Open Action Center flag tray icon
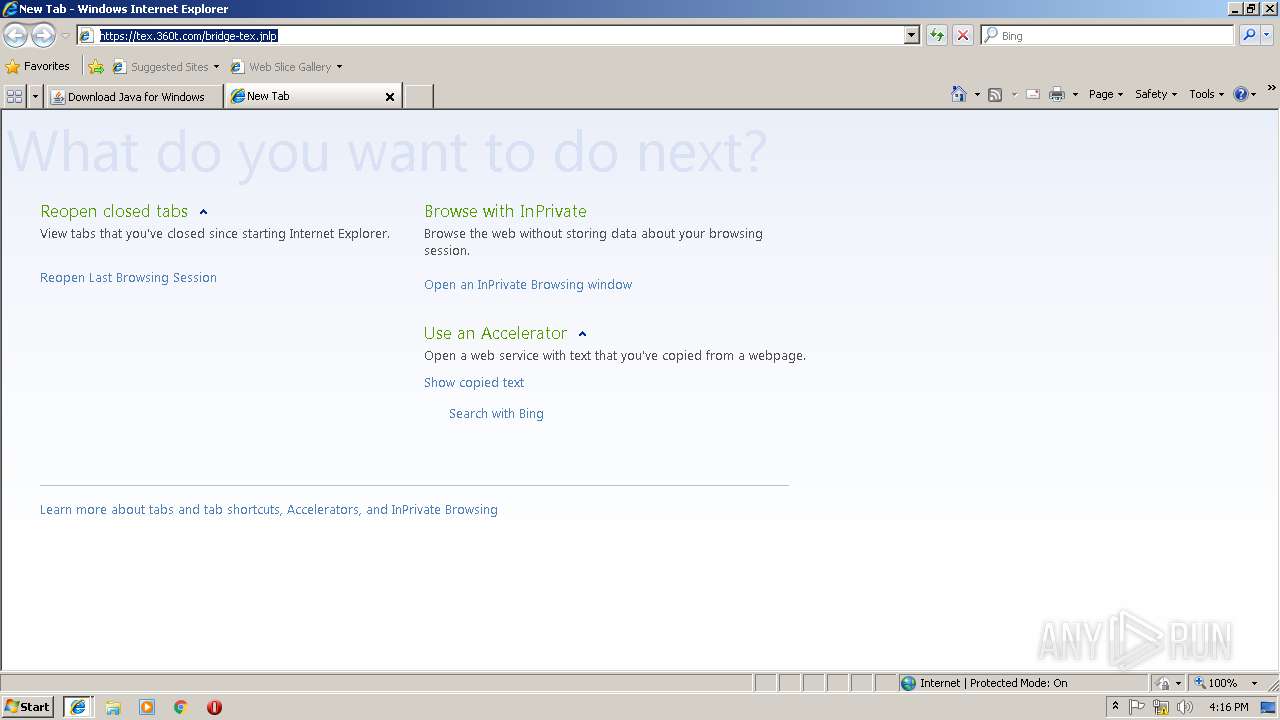This screenshot has width=1280, height=720. pyautogui.click(x=1137, y=707)
